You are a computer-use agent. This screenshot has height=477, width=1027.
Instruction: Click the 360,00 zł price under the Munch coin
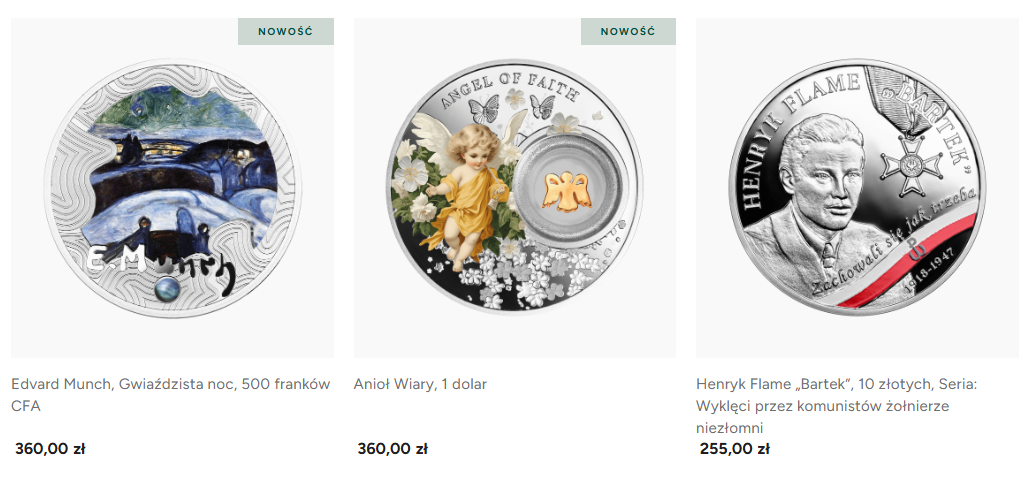(50, 449)
